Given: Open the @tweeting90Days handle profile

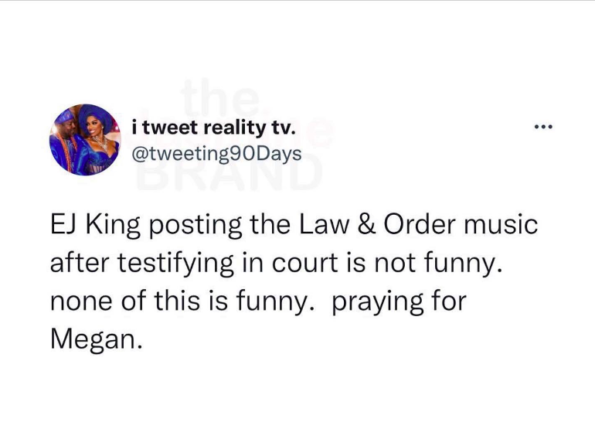Looking at the screenshot, I should pyautogui.click(x=217, y=154).
